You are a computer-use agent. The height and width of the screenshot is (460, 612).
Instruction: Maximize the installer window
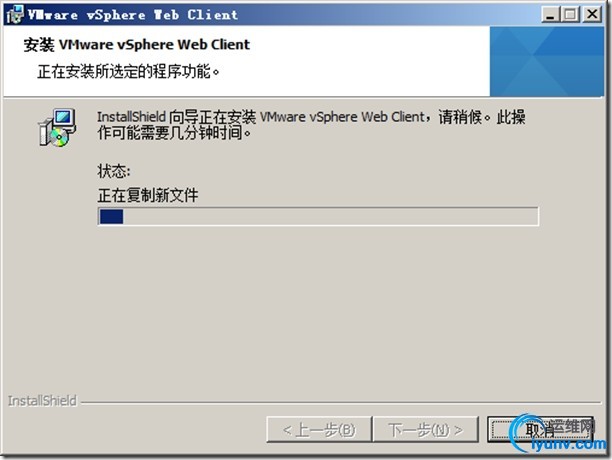click(x=571, y=14)
